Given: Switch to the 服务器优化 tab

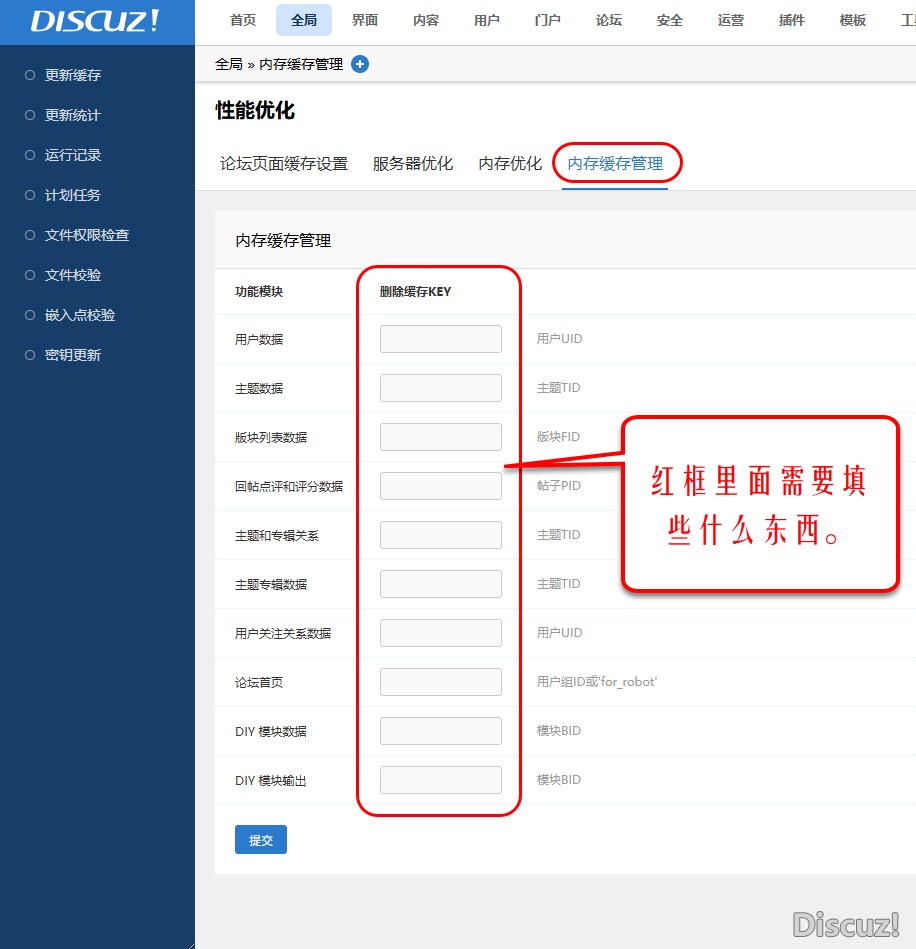Looking at the screenshot, I should (412, 164).
